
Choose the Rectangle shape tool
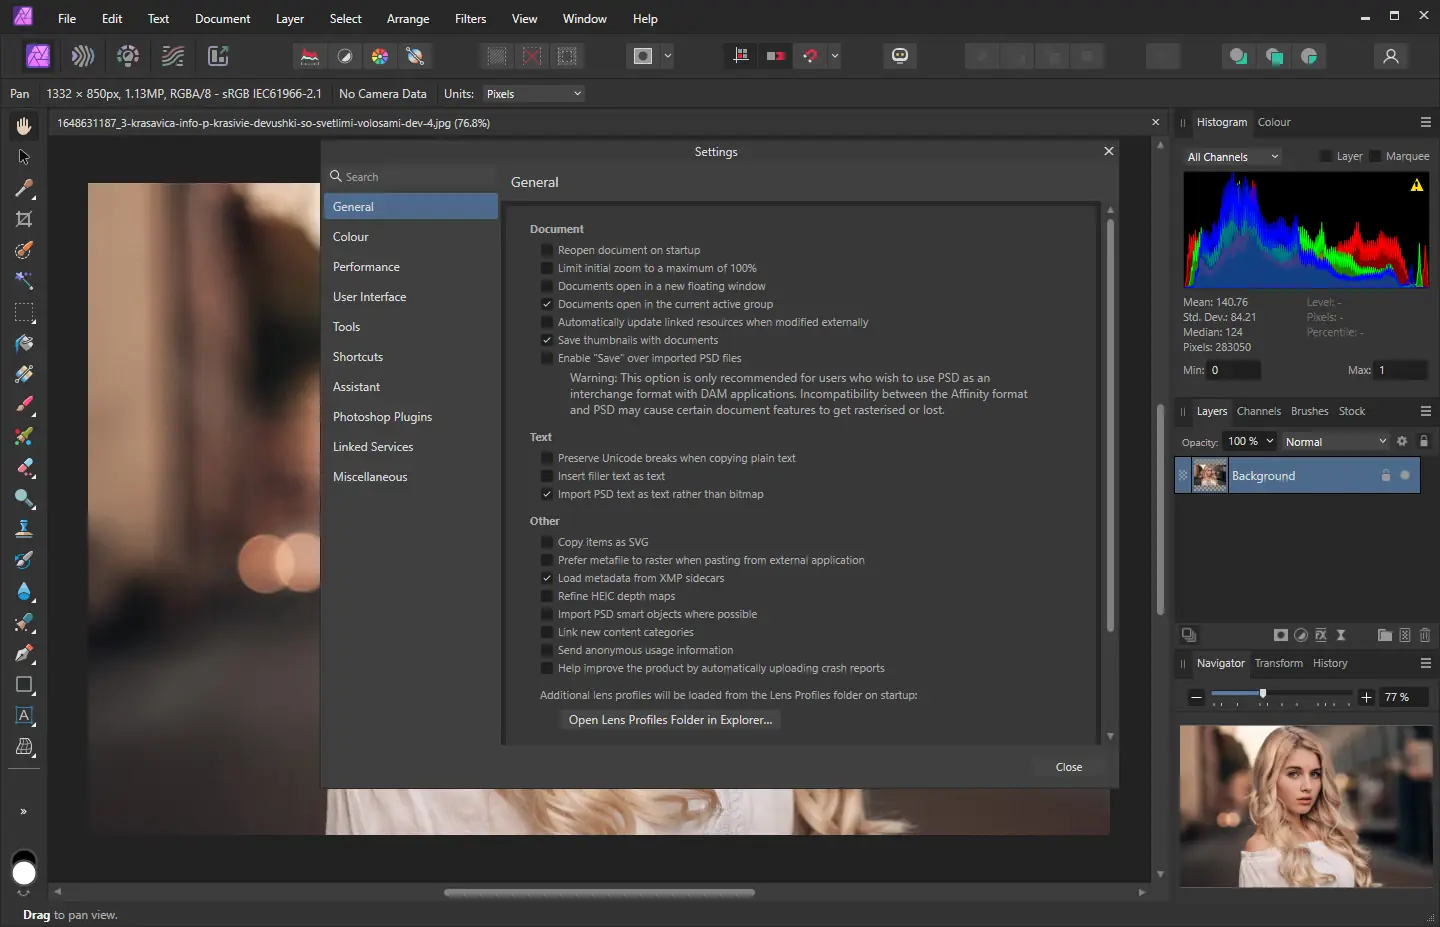(x=24, y=685)
